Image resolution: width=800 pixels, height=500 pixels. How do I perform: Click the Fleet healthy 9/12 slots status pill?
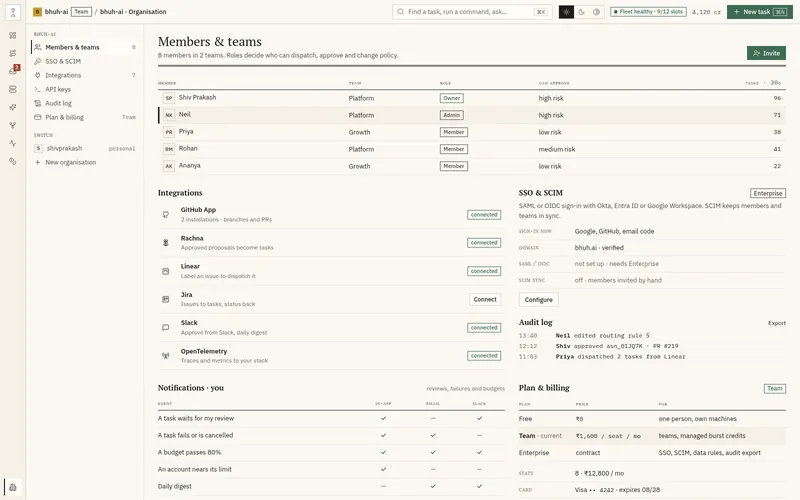[x=648, y=12]
